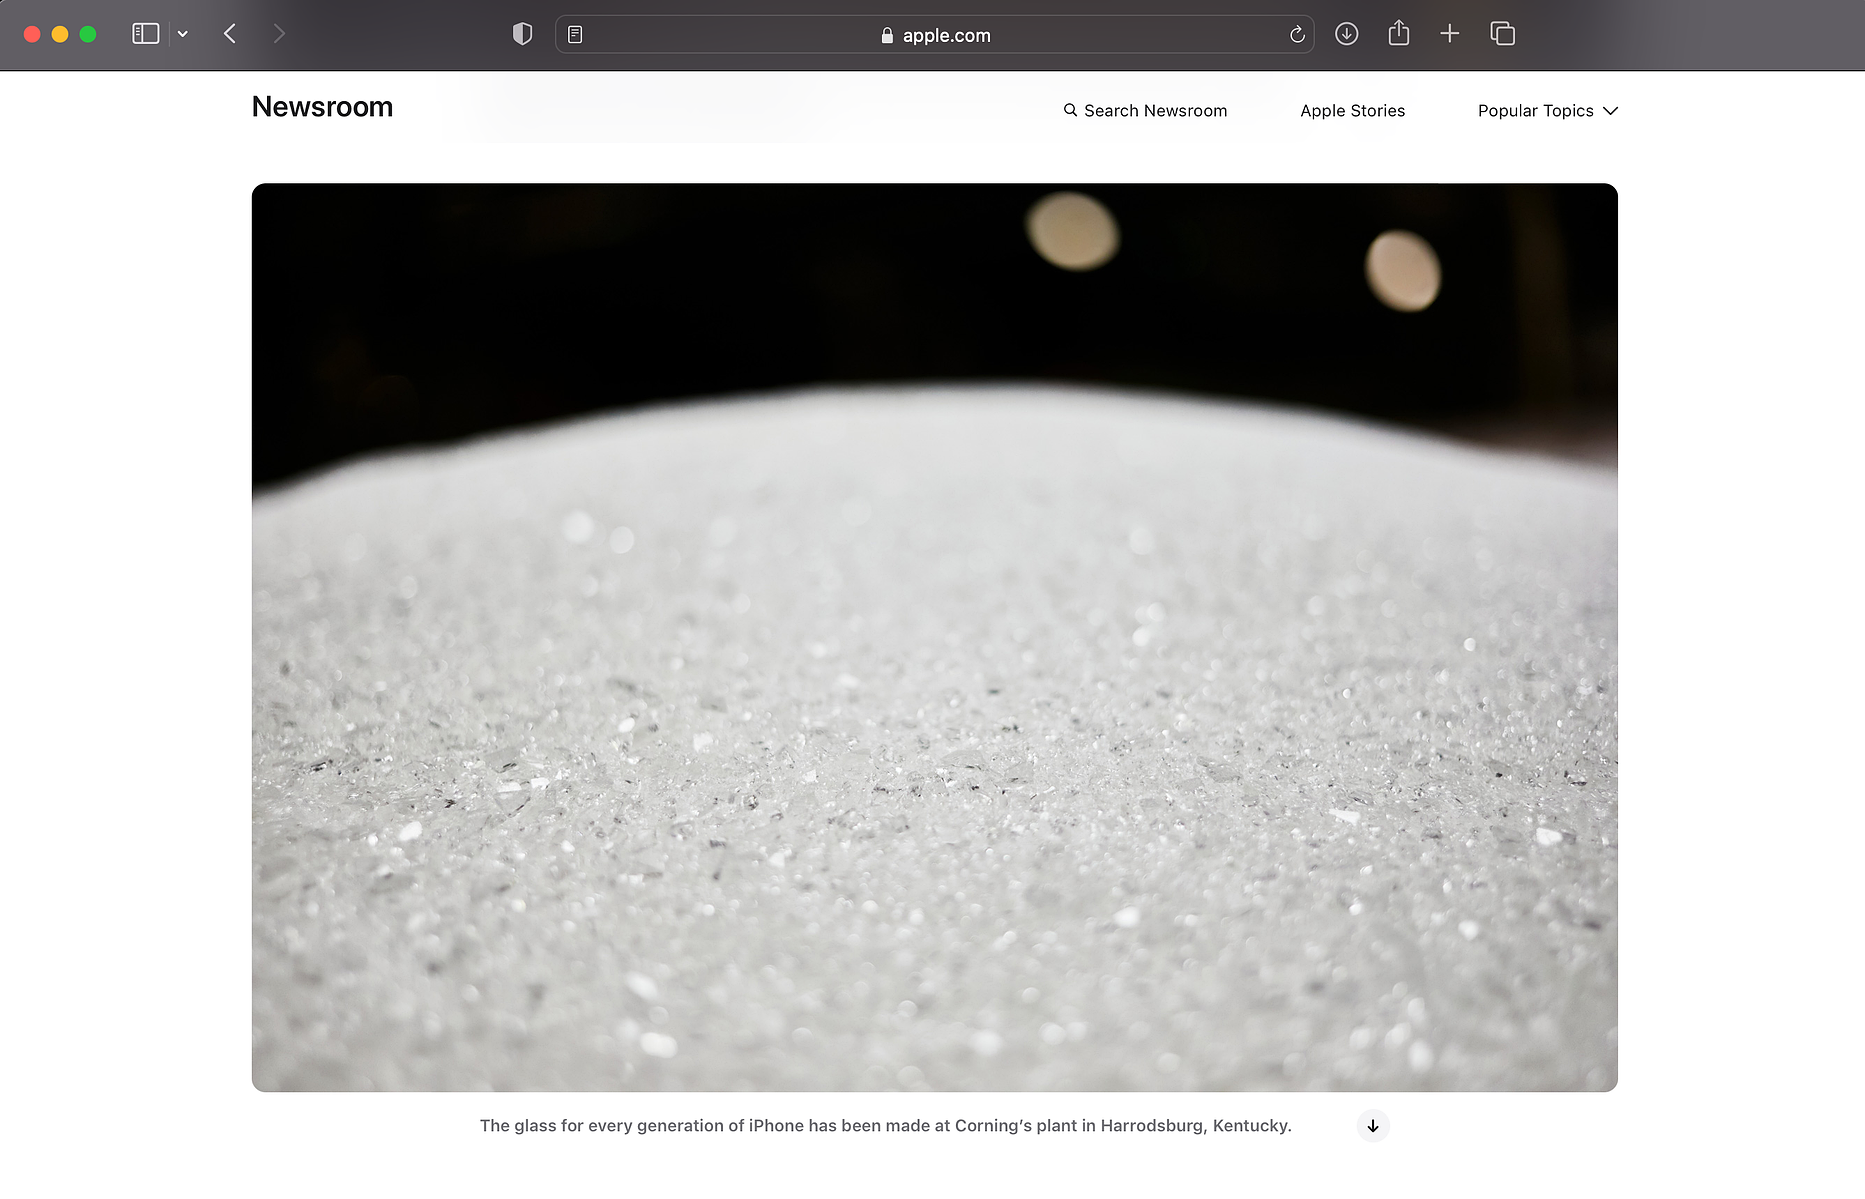Screen dimensions: 1865x1199
Task: Open a new tab
Action: click(1450, 34)
